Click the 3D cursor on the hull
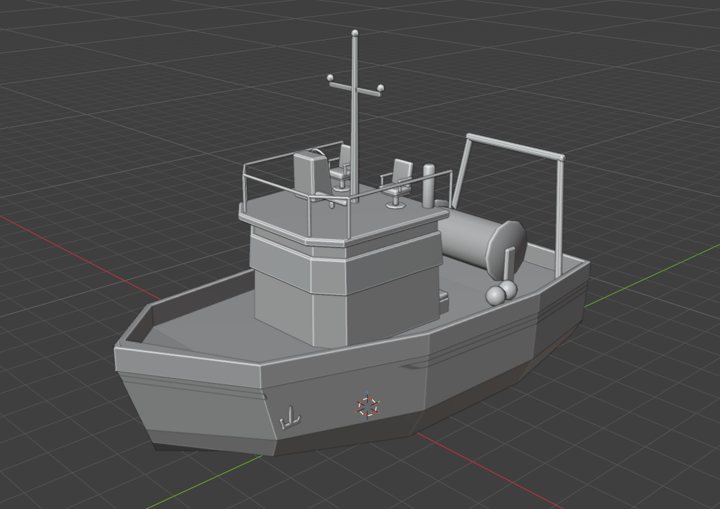720x509 pixels. 367,407
